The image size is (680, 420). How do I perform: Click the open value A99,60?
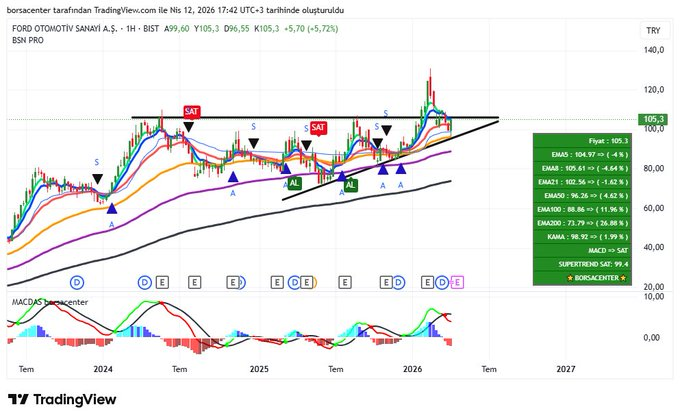177,29
